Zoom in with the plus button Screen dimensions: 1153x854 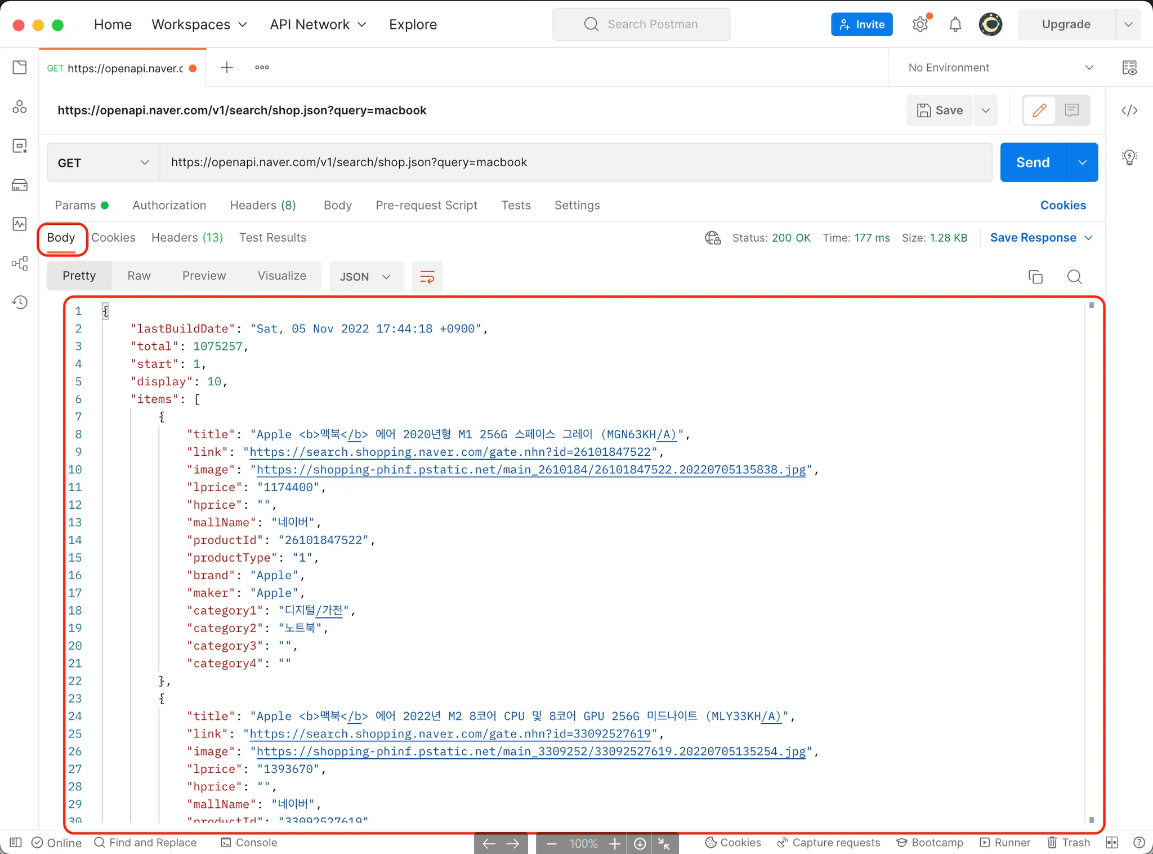[615, 844]
